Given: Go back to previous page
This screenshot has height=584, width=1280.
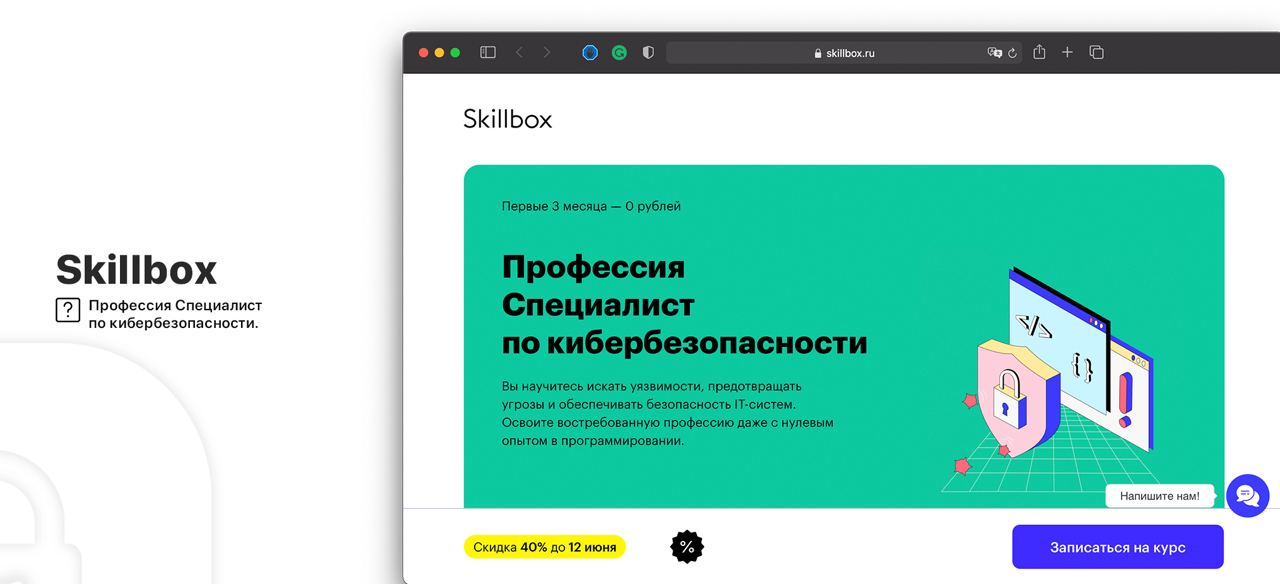Looking at the screenshot, I should click(519, 52).
